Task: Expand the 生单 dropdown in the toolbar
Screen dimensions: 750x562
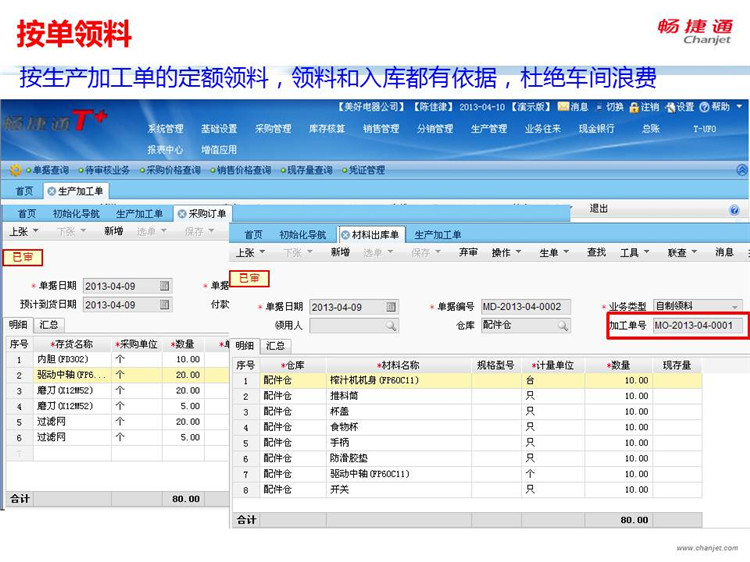Action: tap(572, 253)
